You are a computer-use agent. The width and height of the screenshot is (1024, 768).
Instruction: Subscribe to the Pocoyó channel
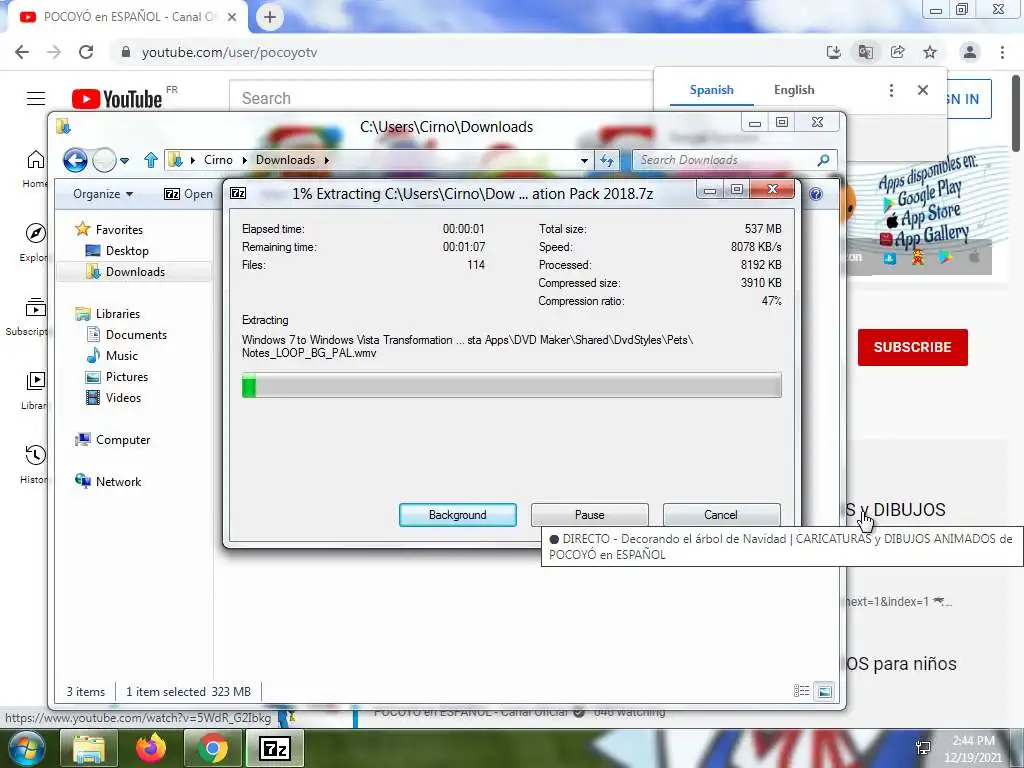[912, 347]
